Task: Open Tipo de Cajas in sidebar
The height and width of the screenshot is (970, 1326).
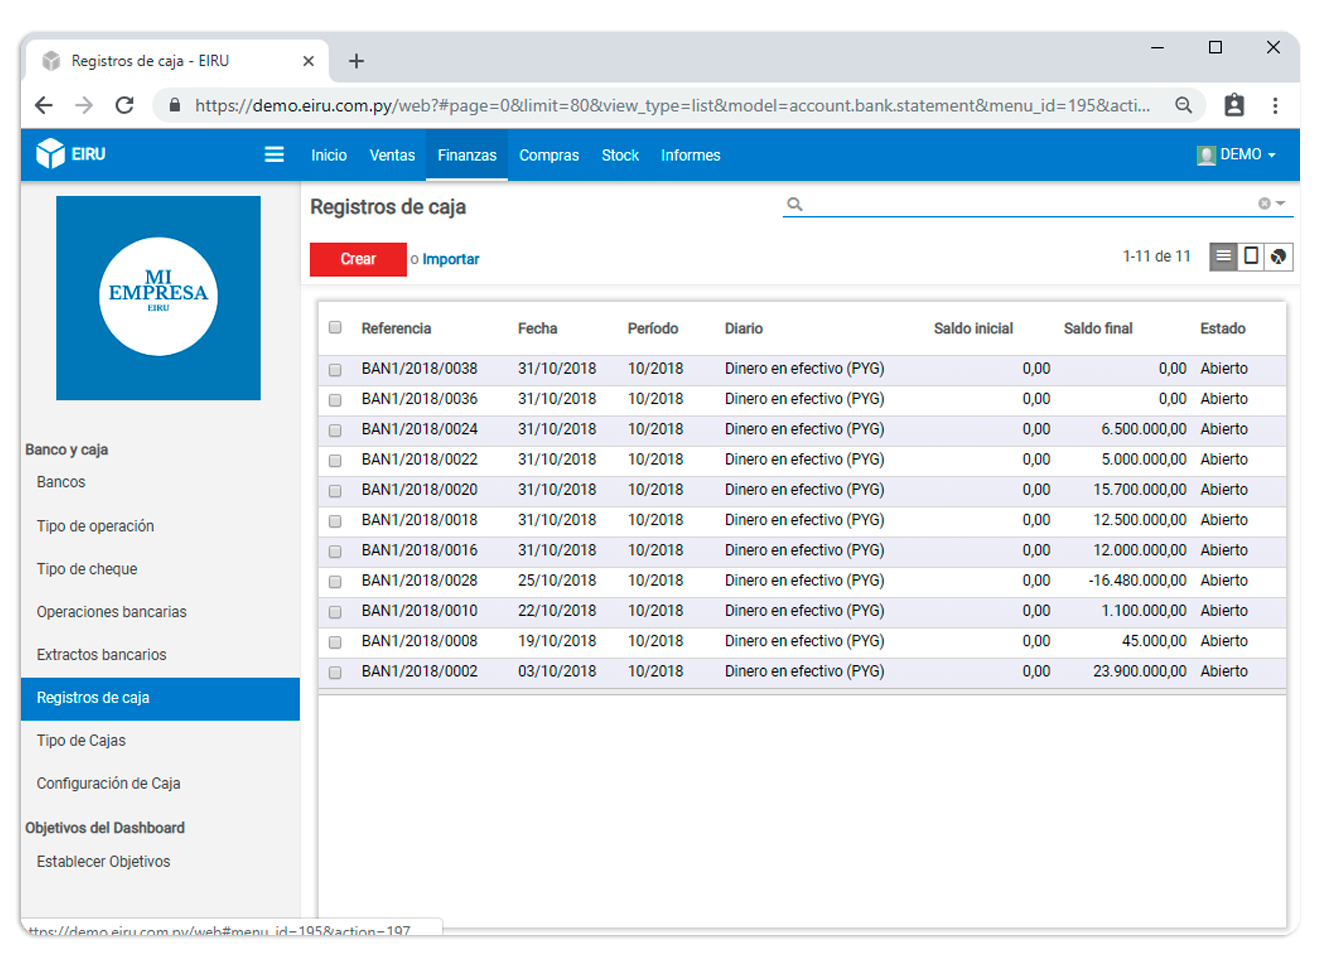Action: click(x=81, y=741)
